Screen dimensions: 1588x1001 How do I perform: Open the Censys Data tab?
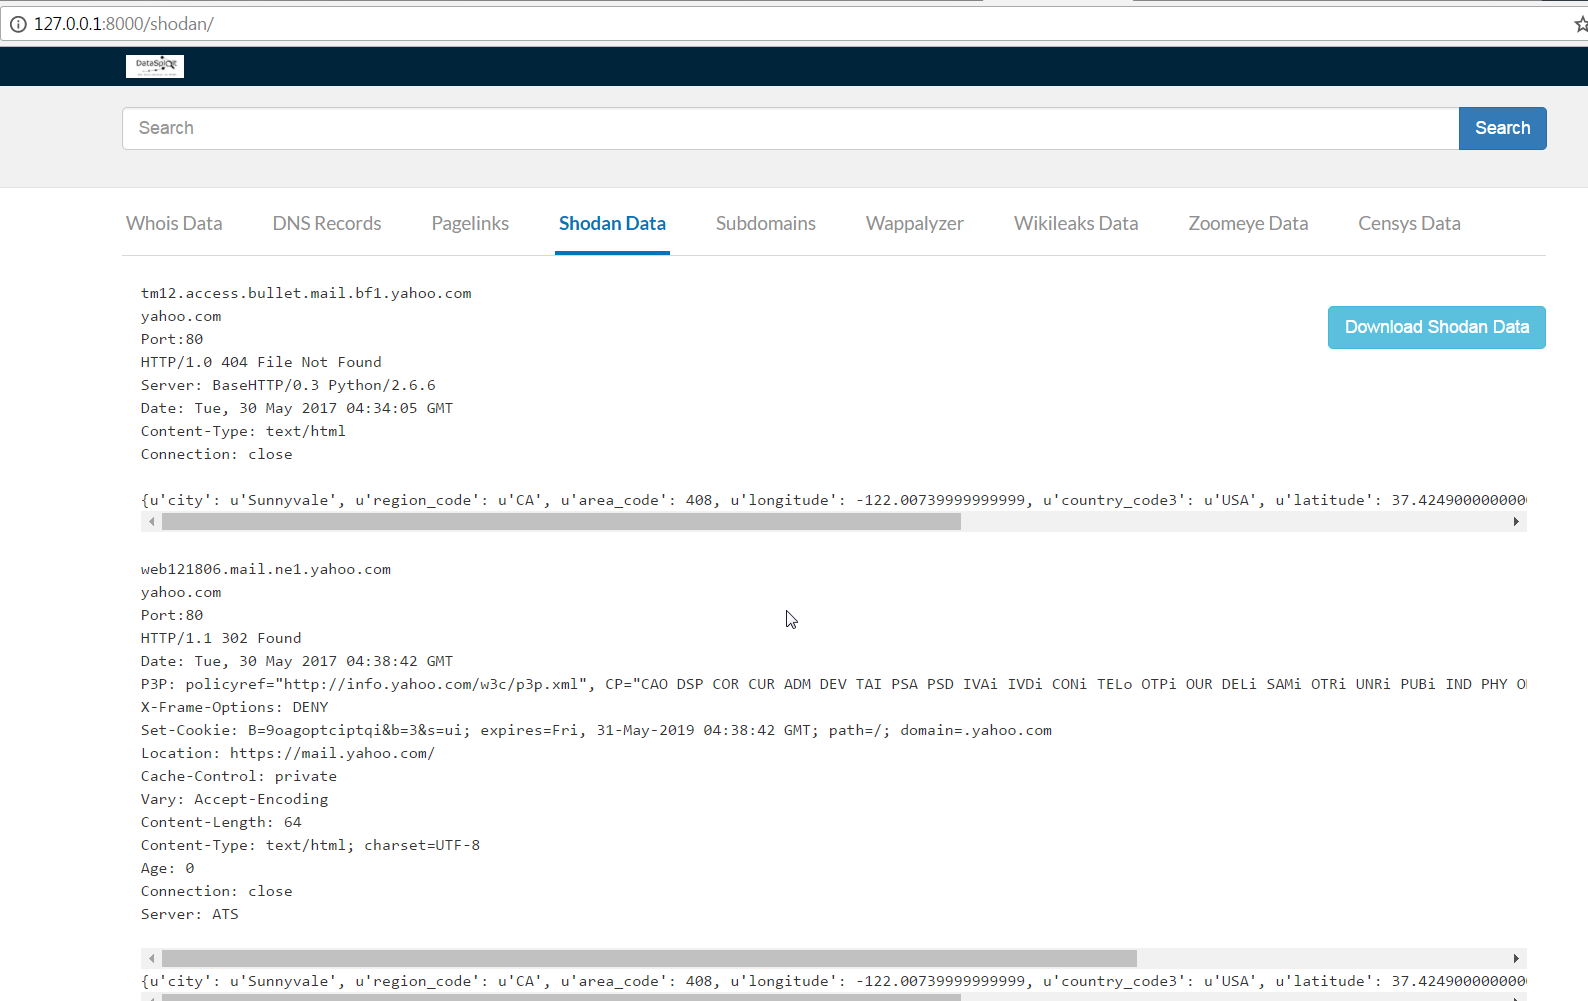click(x=1409, y=224)
